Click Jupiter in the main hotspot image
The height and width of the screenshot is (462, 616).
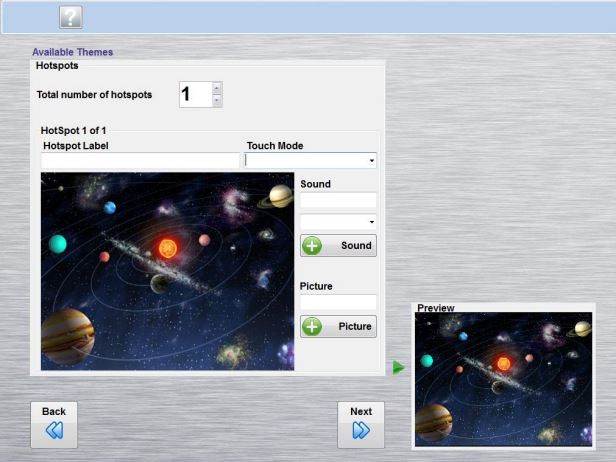pyautogui.click(x=67, y=333)
